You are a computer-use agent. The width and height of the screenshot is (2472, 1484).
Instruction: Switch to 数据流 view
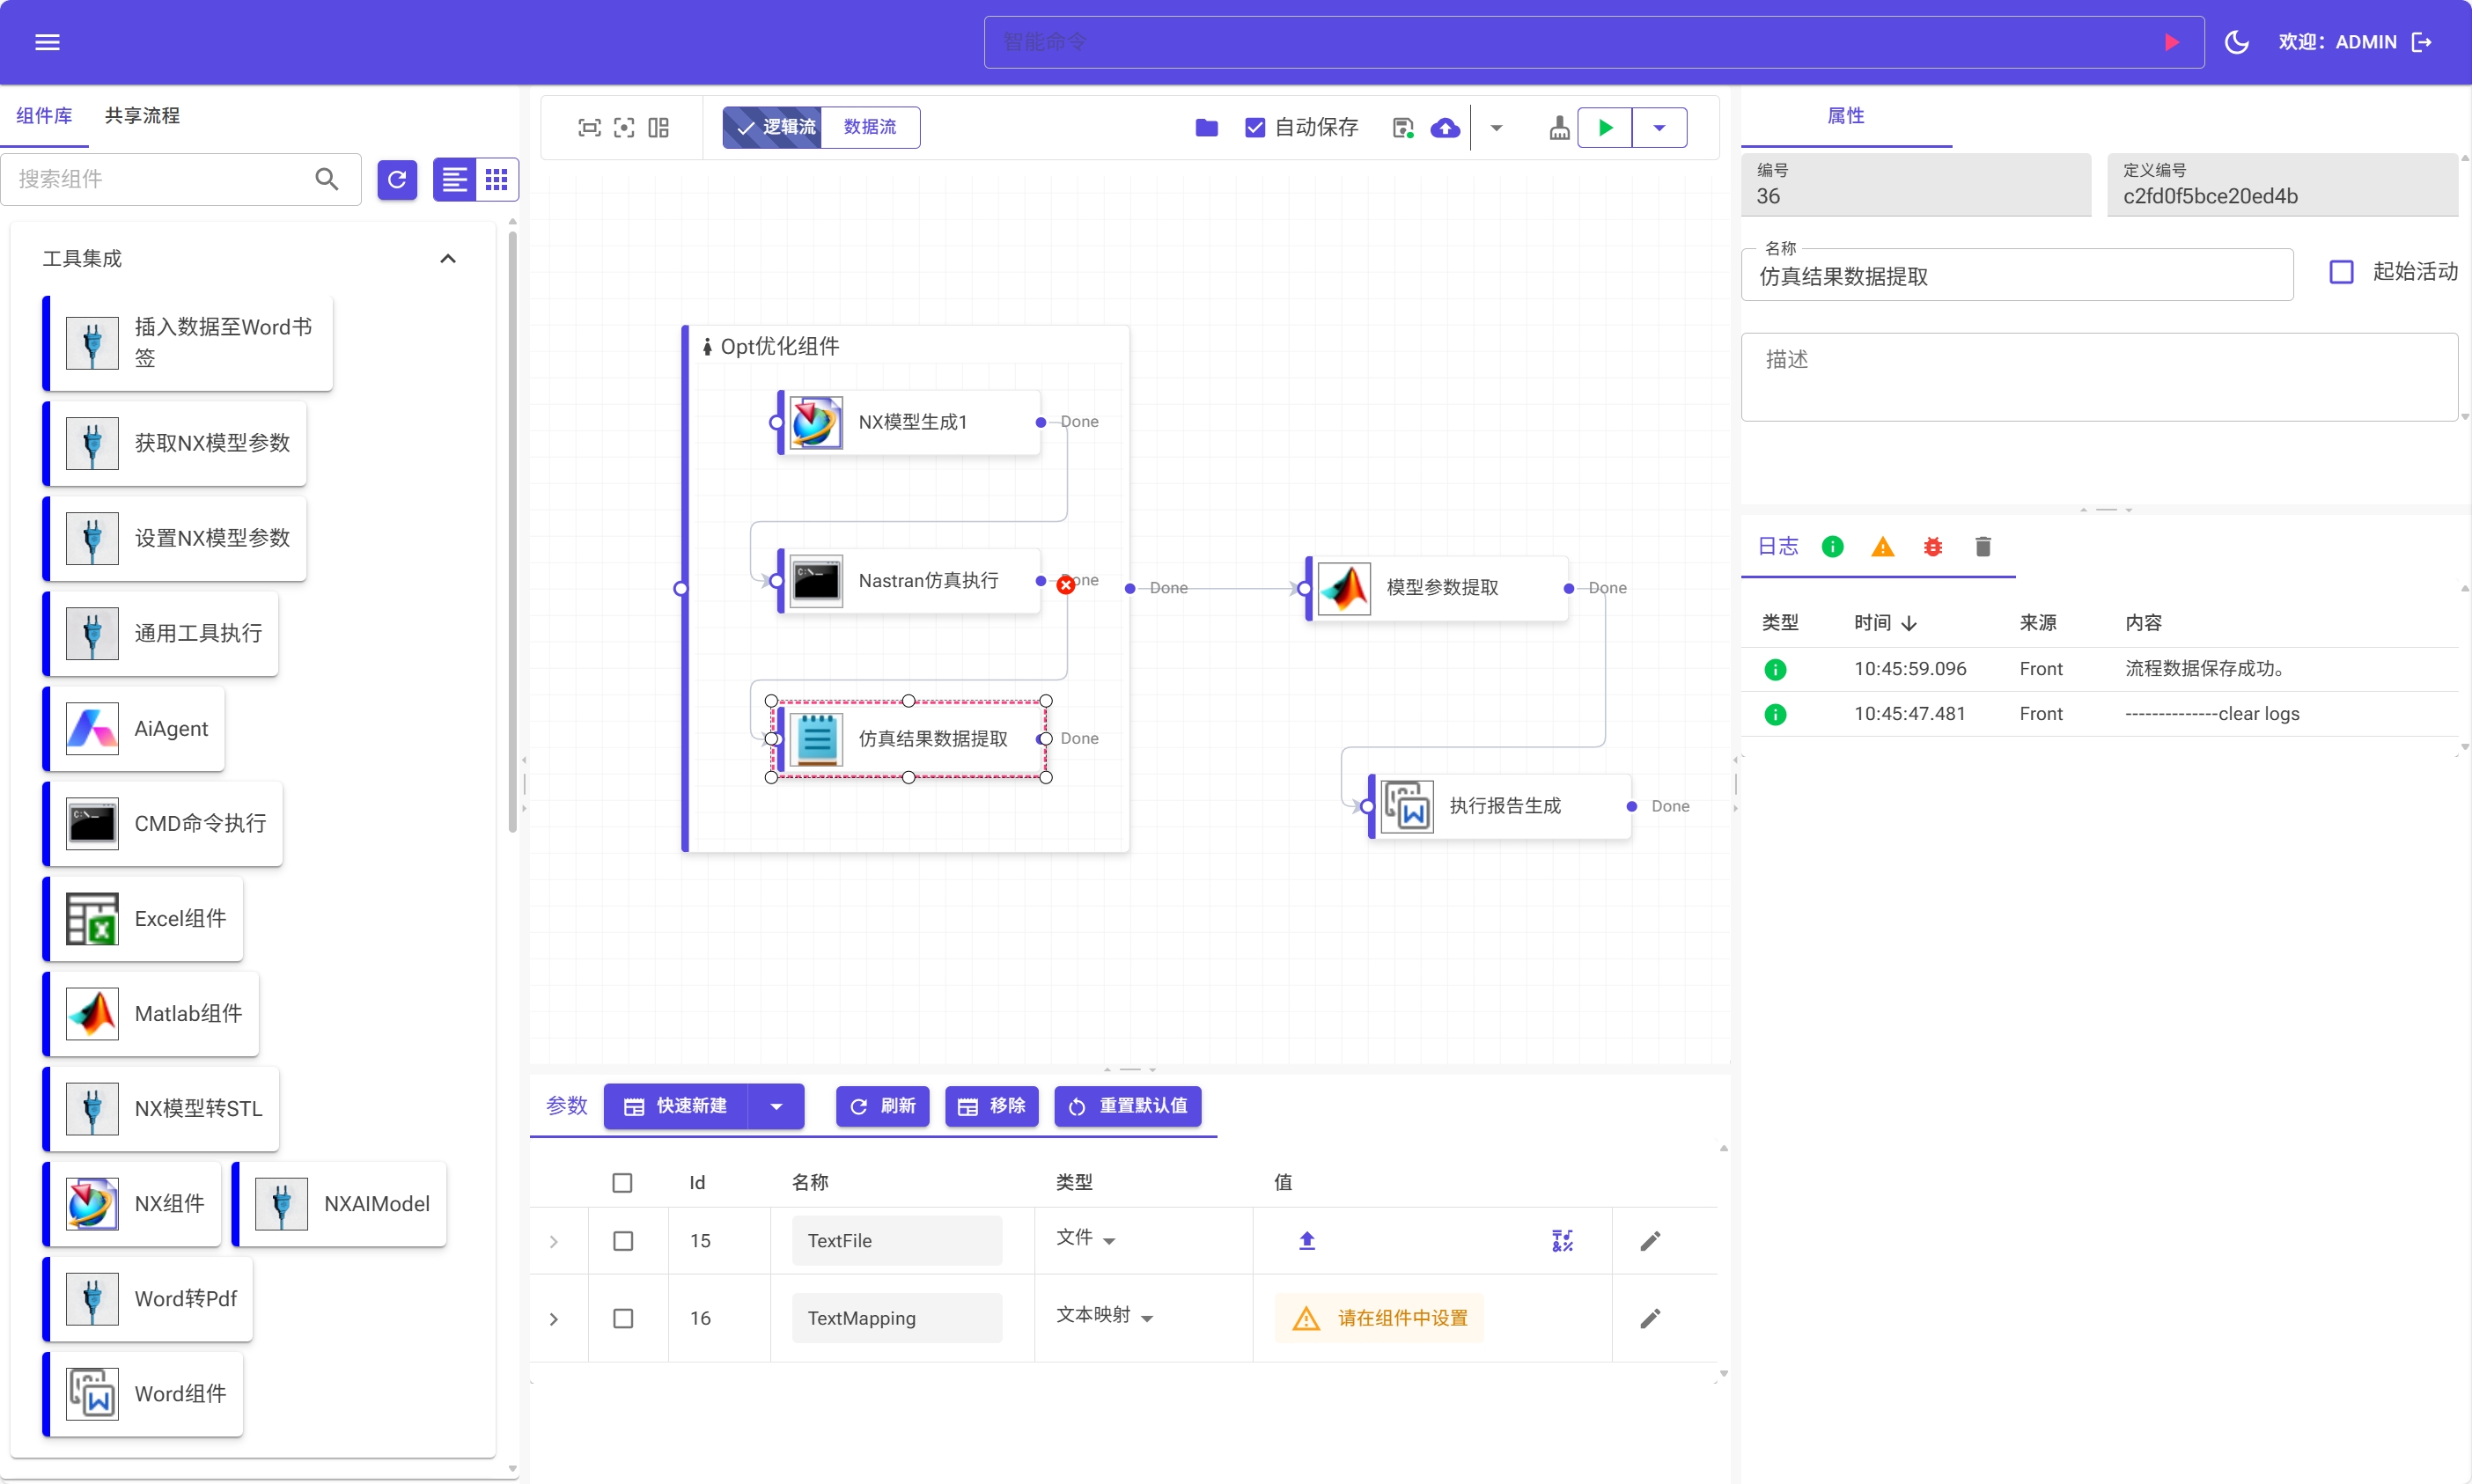pos(869,127)
